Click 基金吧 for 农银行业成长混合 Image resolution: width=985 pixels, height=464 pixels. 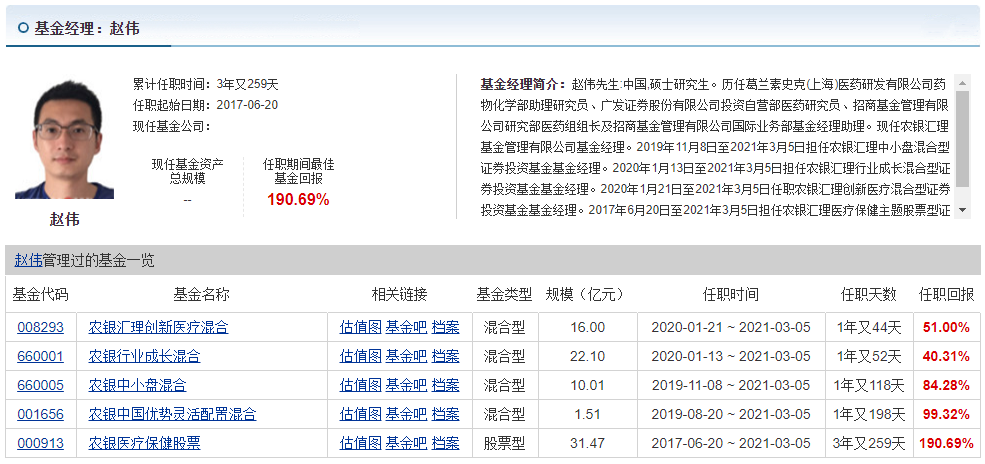pyautogui.click(x=406, y=356)
